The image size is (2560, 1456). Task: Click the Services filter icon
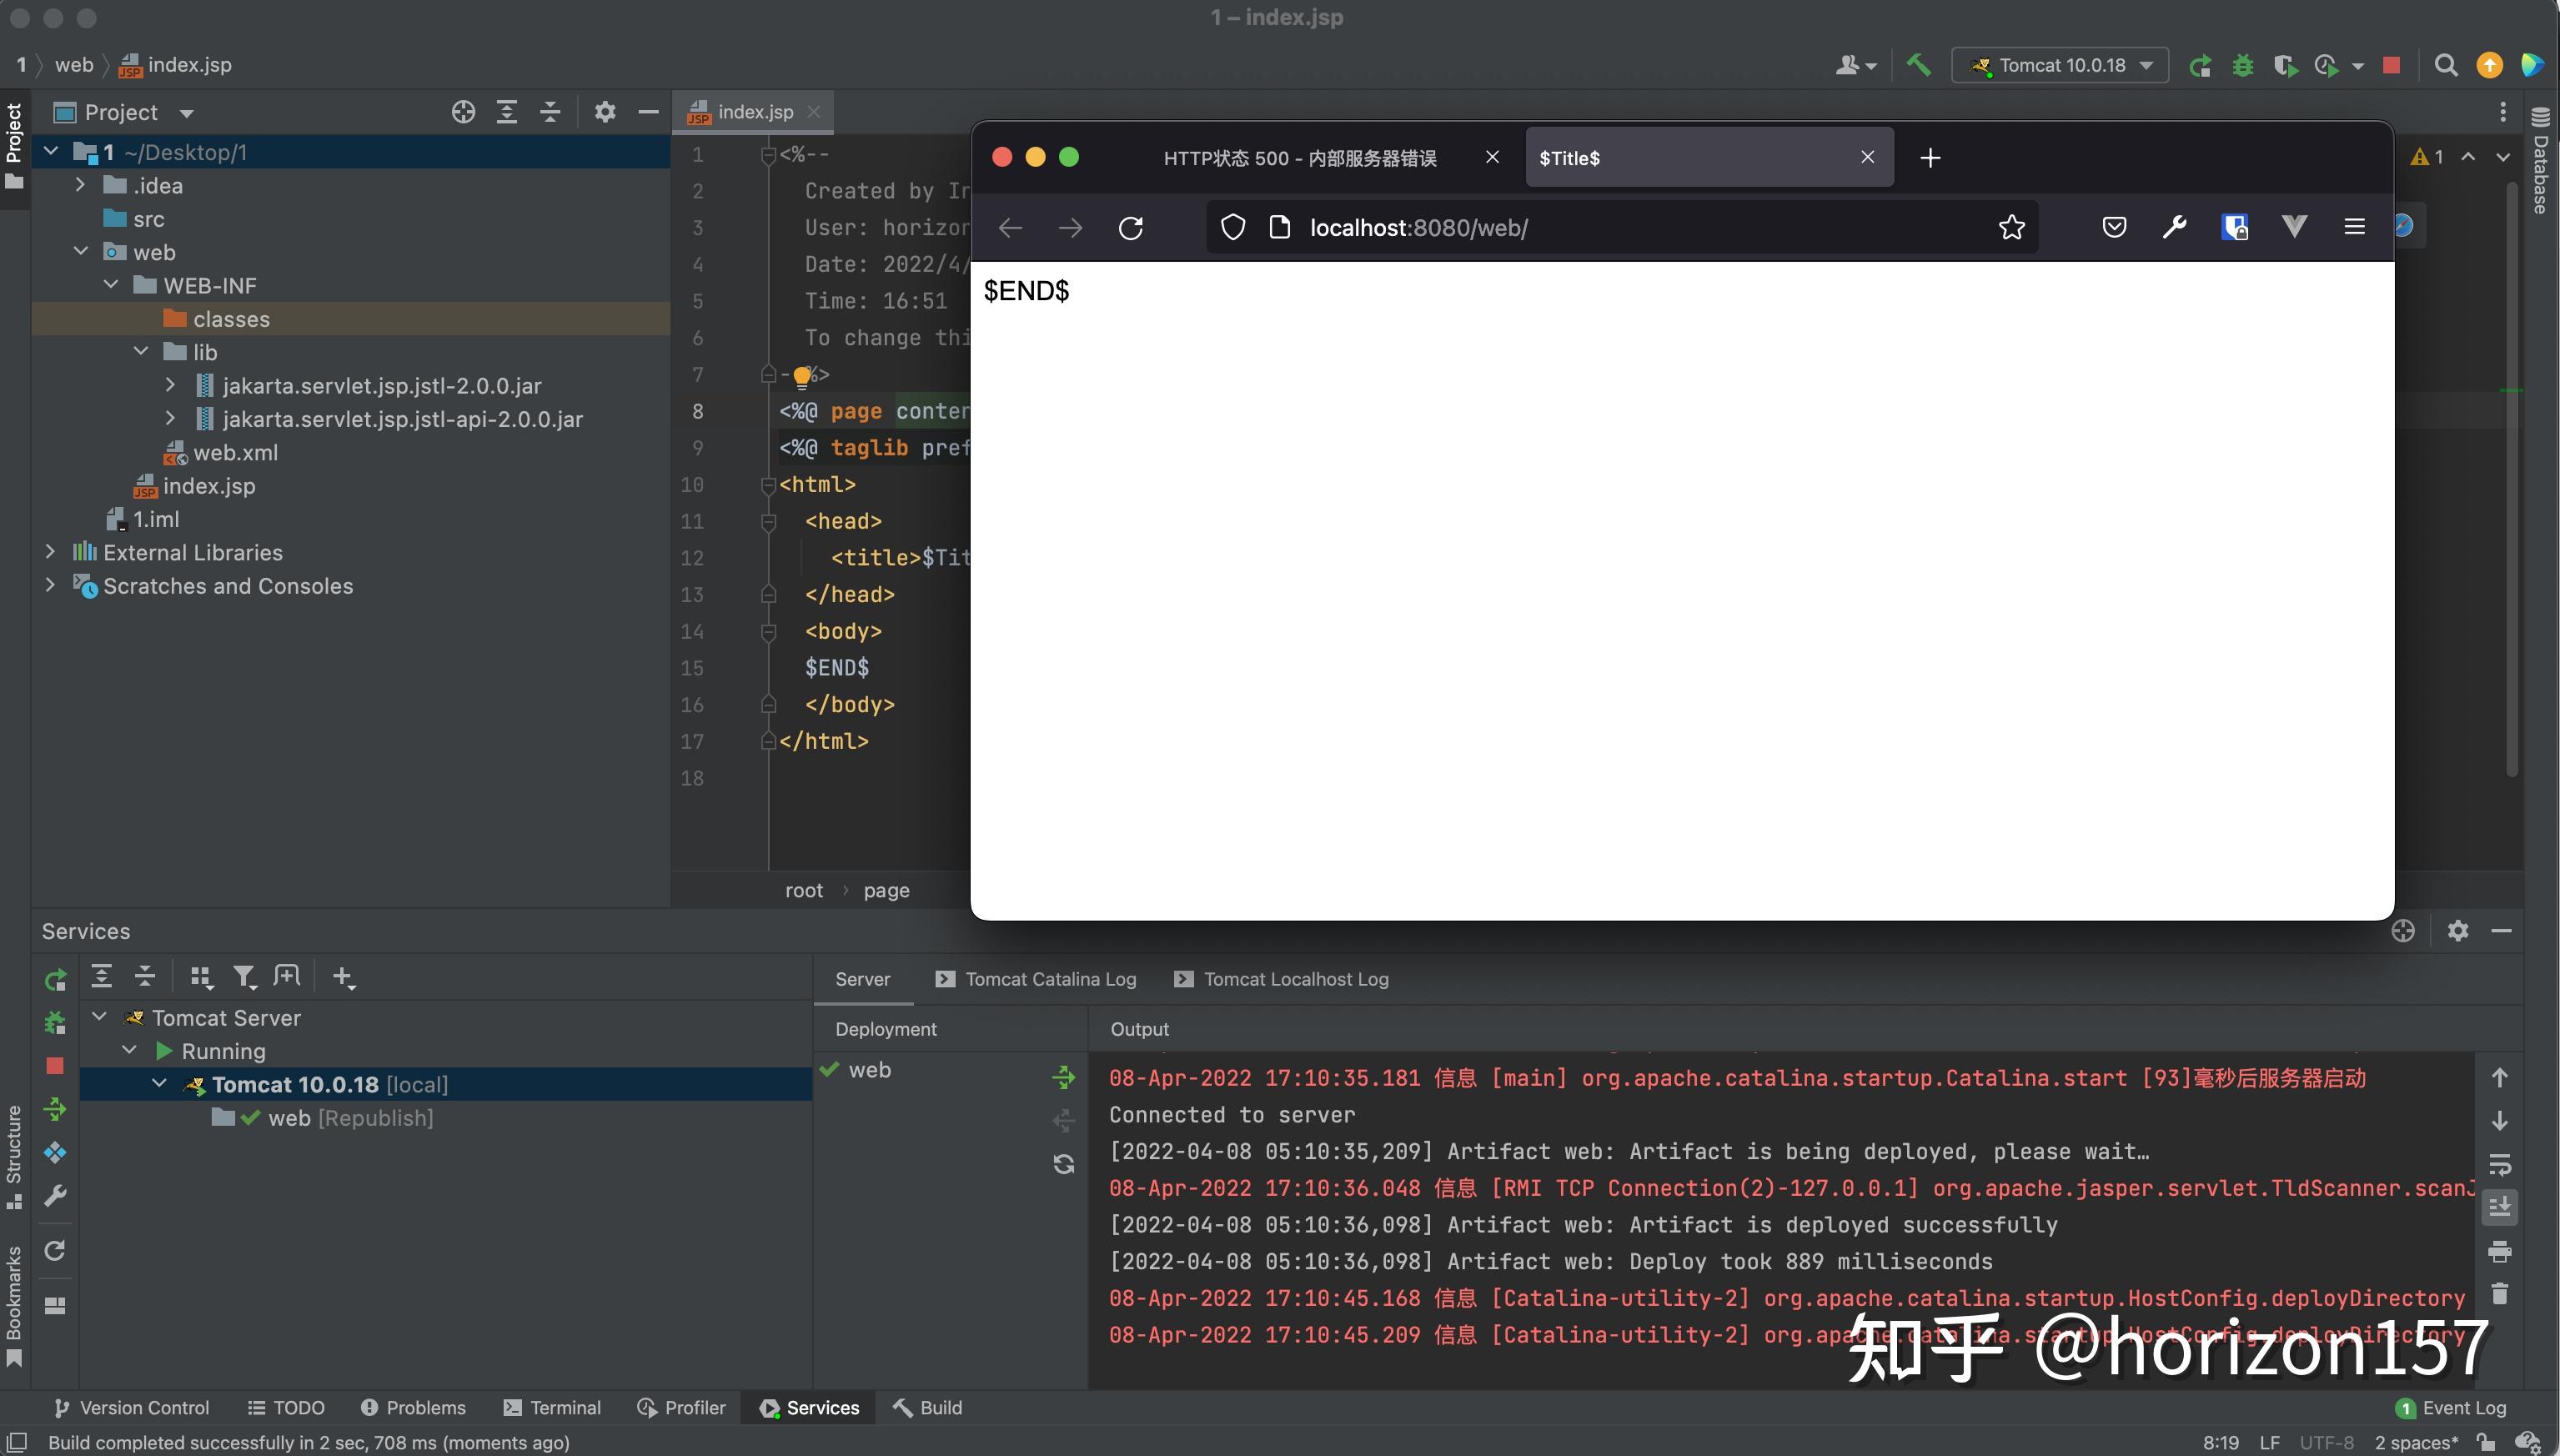(x=244, y=977)
